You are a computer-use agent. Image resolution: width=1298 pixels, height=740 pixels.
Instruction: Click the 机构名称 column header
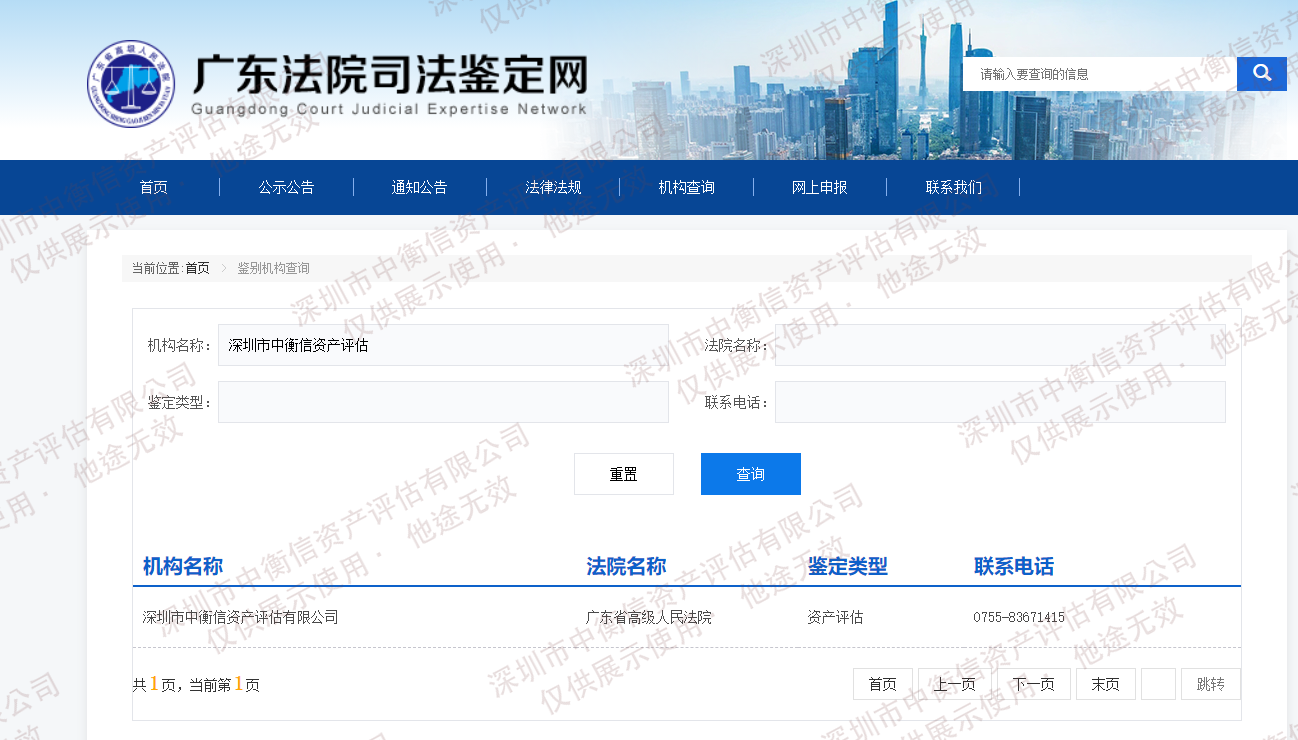point(183,566)
